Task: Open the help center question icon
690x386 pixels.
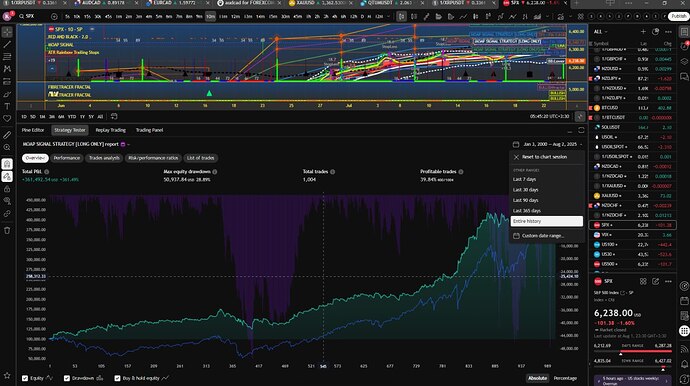Action: point(684,379)
